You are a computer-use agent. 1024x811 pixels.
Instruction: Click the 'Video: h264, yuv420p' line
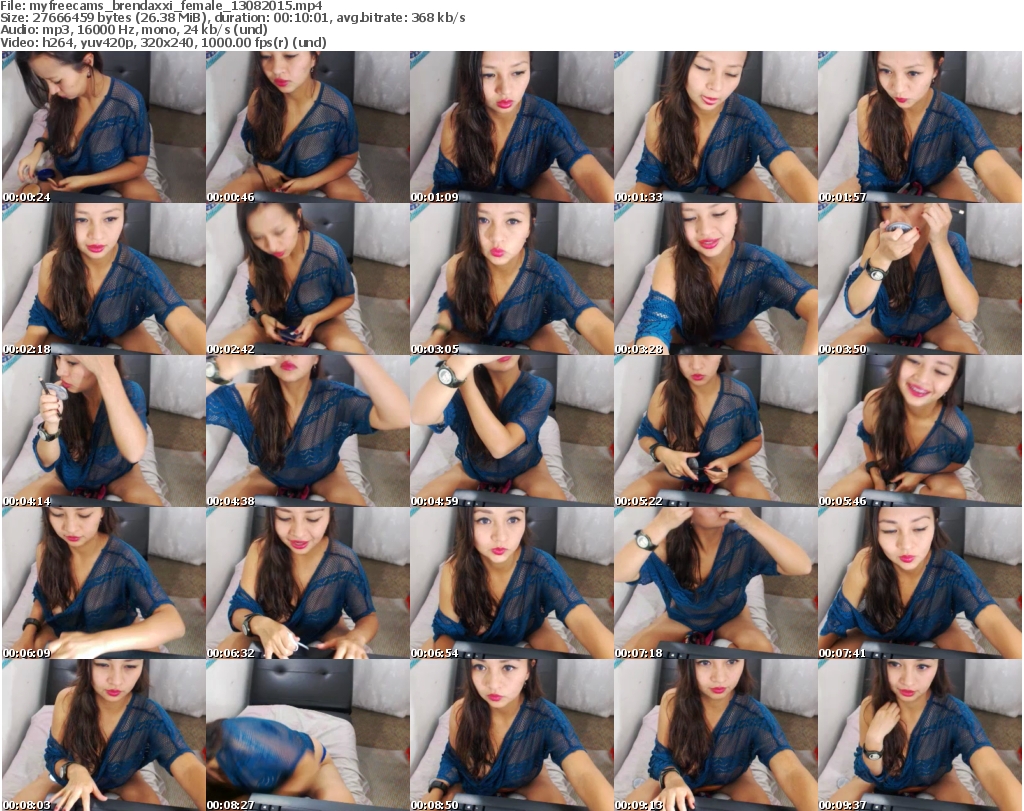pyautogui.click(x=163, y=42)
